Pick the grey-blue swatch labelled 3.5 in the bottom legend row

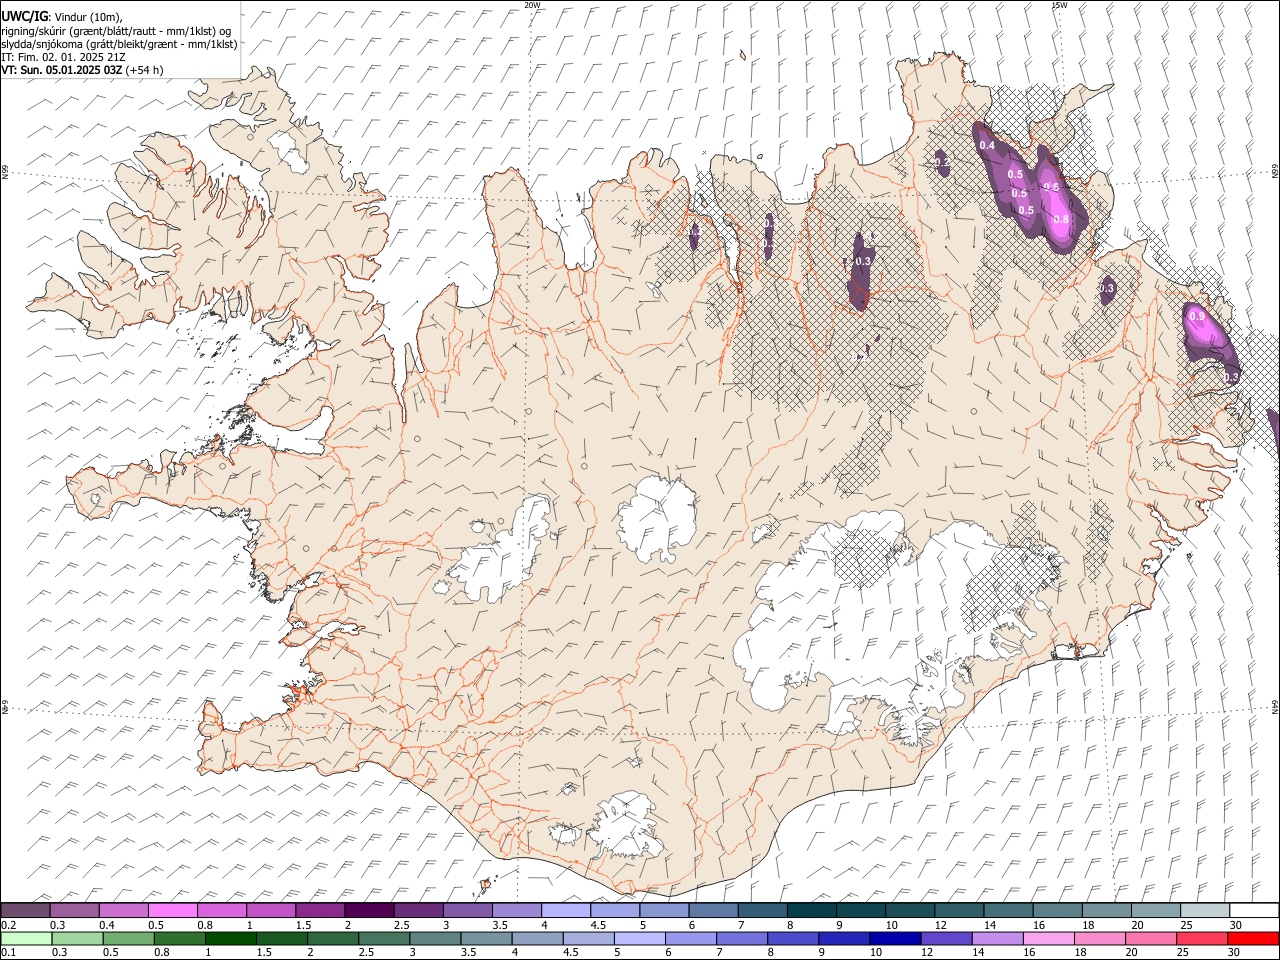(x=486, y=938)
